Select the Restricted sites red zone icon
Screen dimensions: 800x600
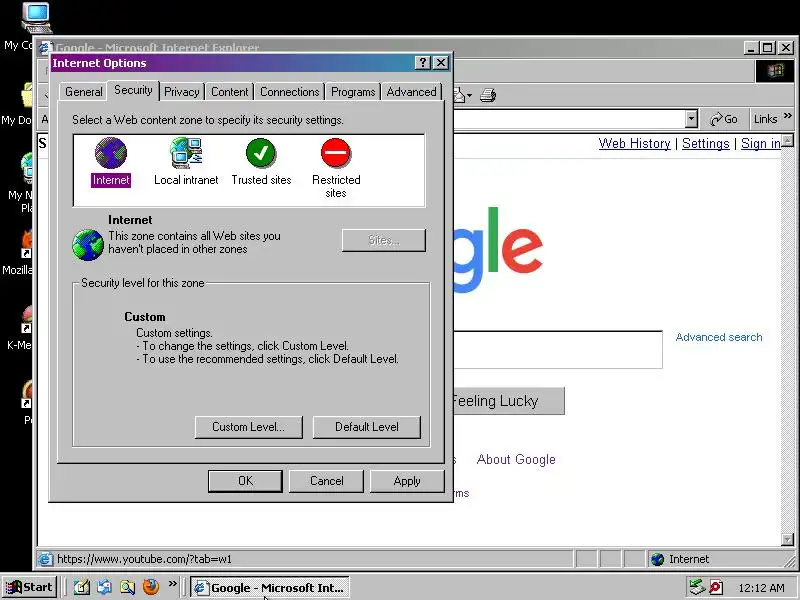[x=336, y=153]
